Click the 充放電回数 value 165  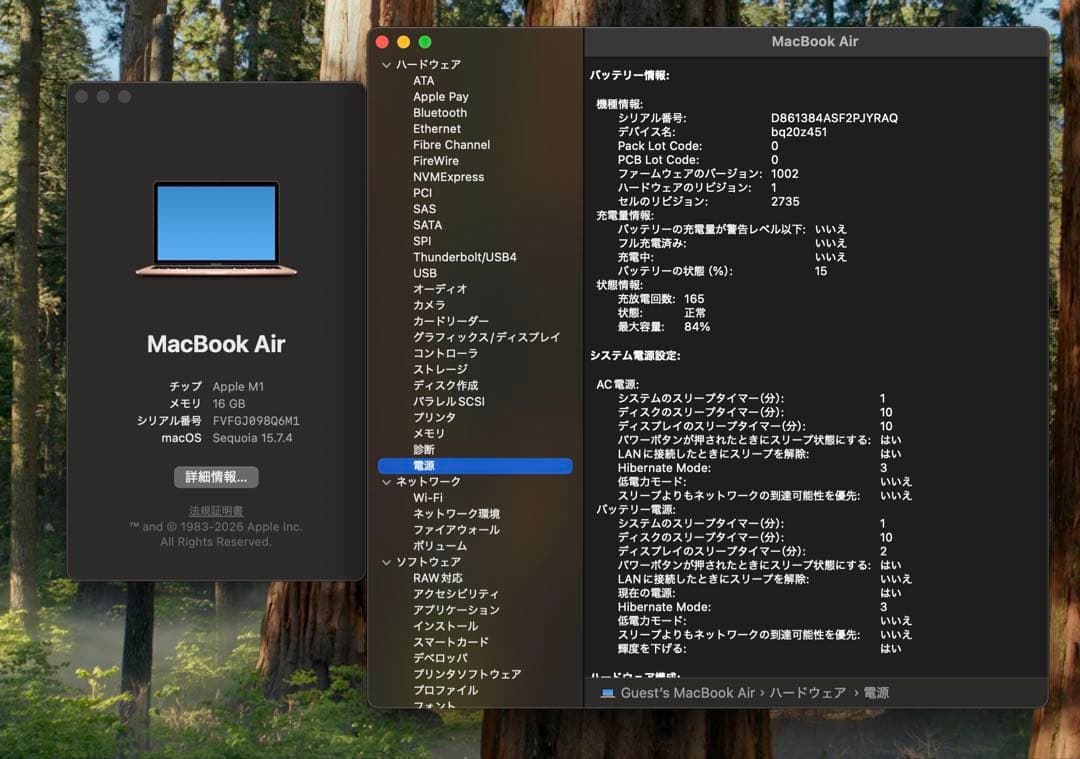[694, 299]
